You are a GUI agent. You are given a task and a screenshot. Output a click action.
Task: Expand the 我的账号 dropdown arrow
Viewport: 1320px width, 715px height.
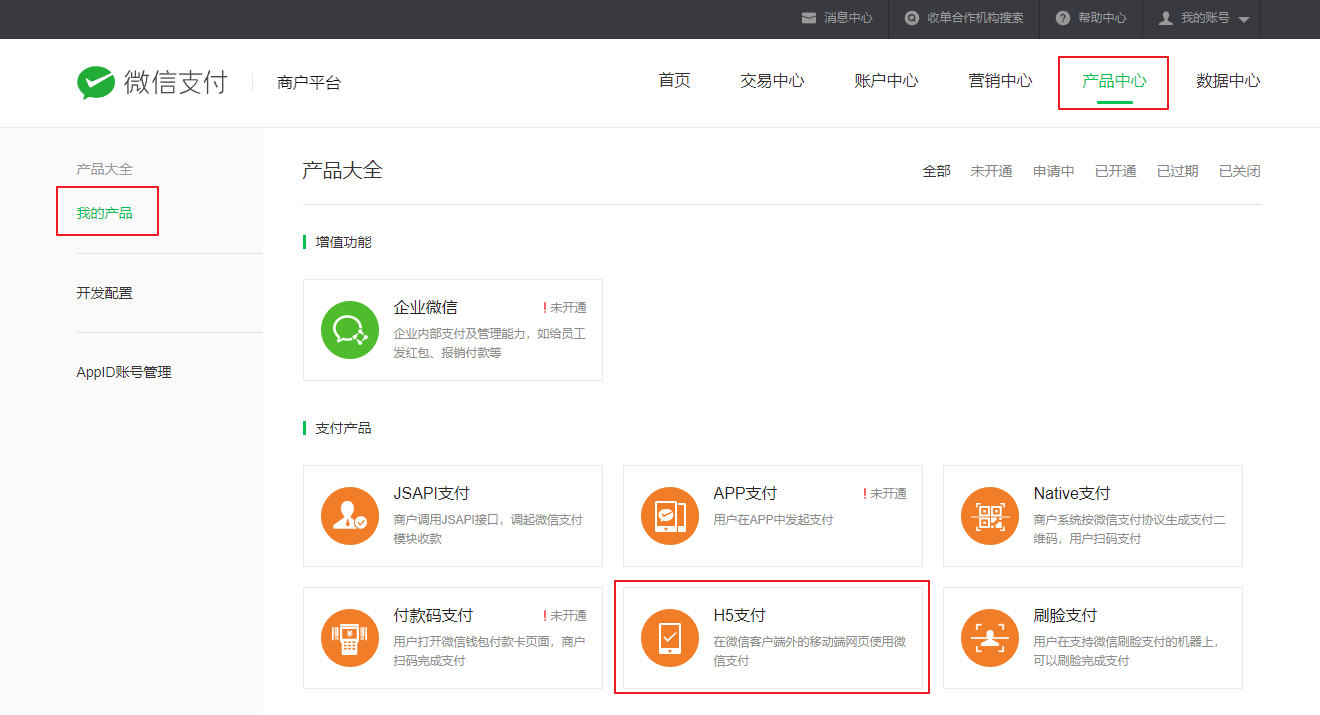tap(1244, 19)
